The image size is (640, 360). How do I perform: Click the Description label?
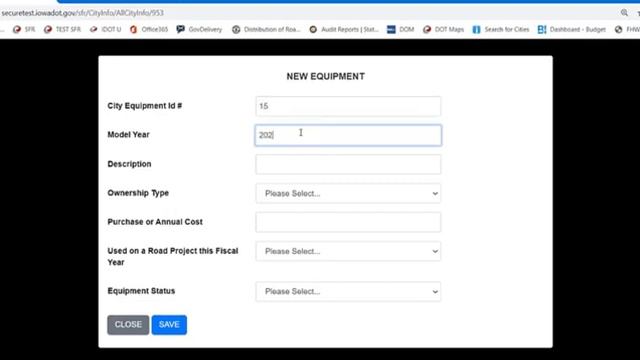point(129,164)
